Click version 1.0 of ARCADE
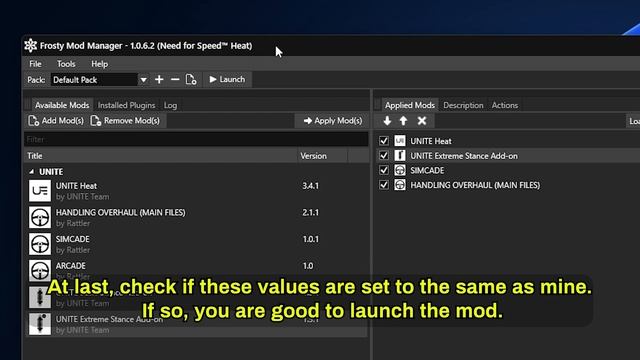Screen dimensions: 640x360 point(308,266)
